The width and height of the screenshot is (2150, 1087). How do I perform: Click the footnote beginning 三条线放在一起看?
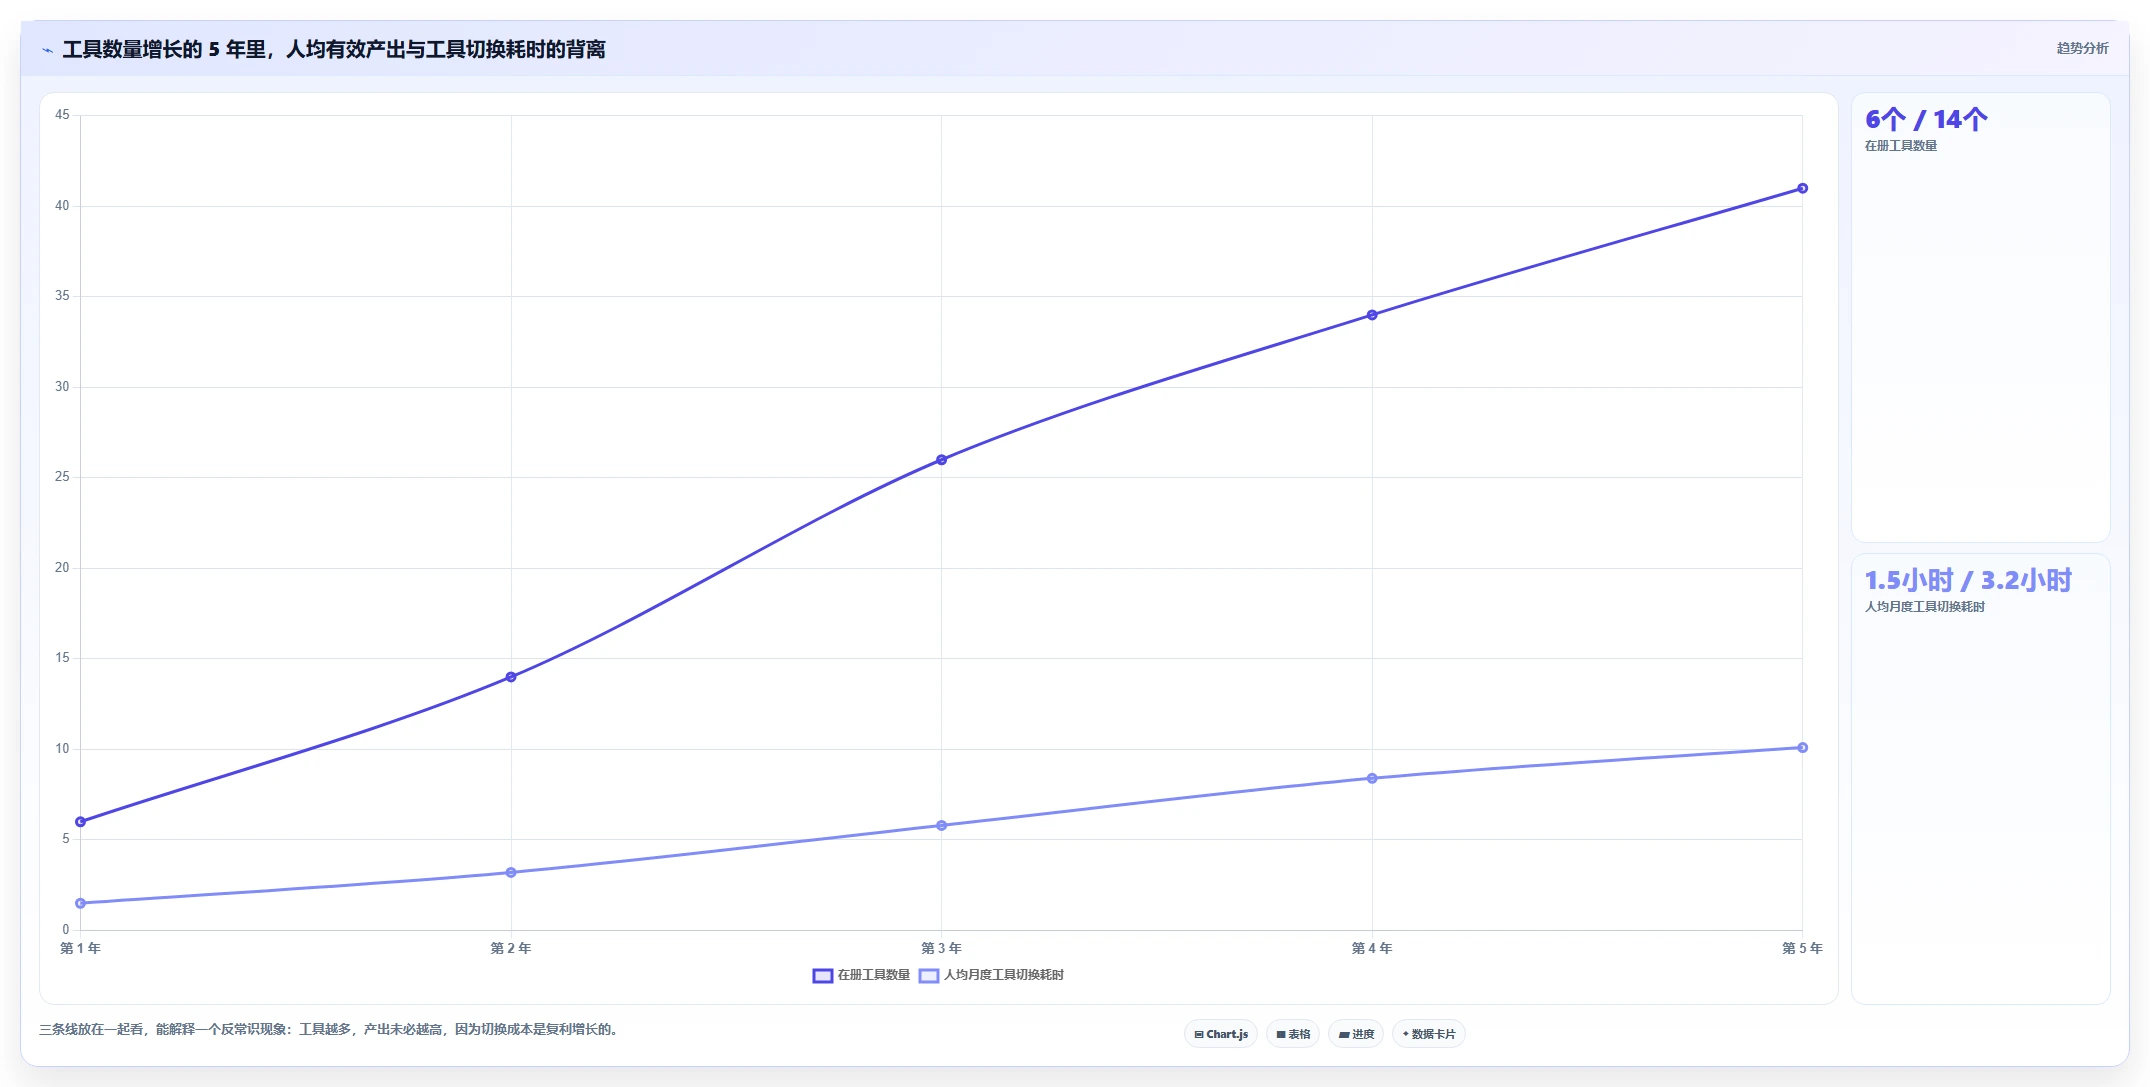pyautogui.click(x=328, y=1029)
